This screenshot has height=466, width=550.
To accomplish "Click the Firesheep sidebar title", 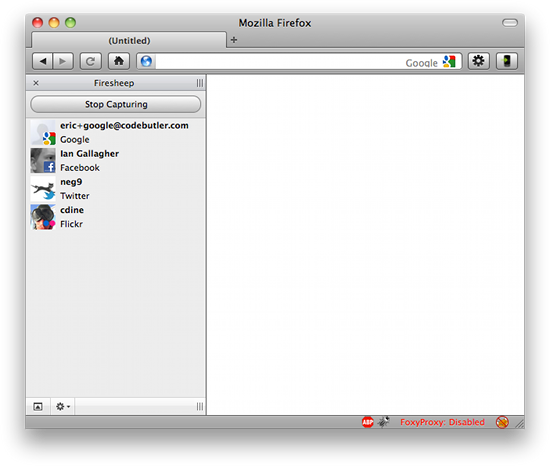I will pos(114,83).
